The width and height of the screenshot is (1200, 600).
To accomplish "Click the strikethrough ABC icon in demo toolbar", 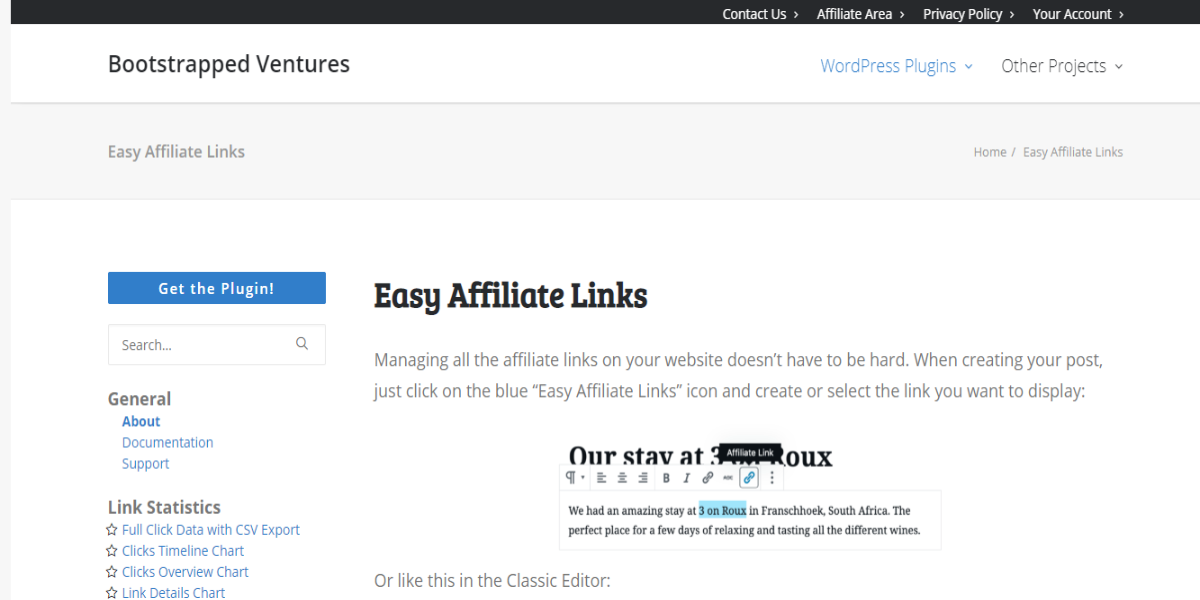I will pyautogui.click(x=728, y=477).
